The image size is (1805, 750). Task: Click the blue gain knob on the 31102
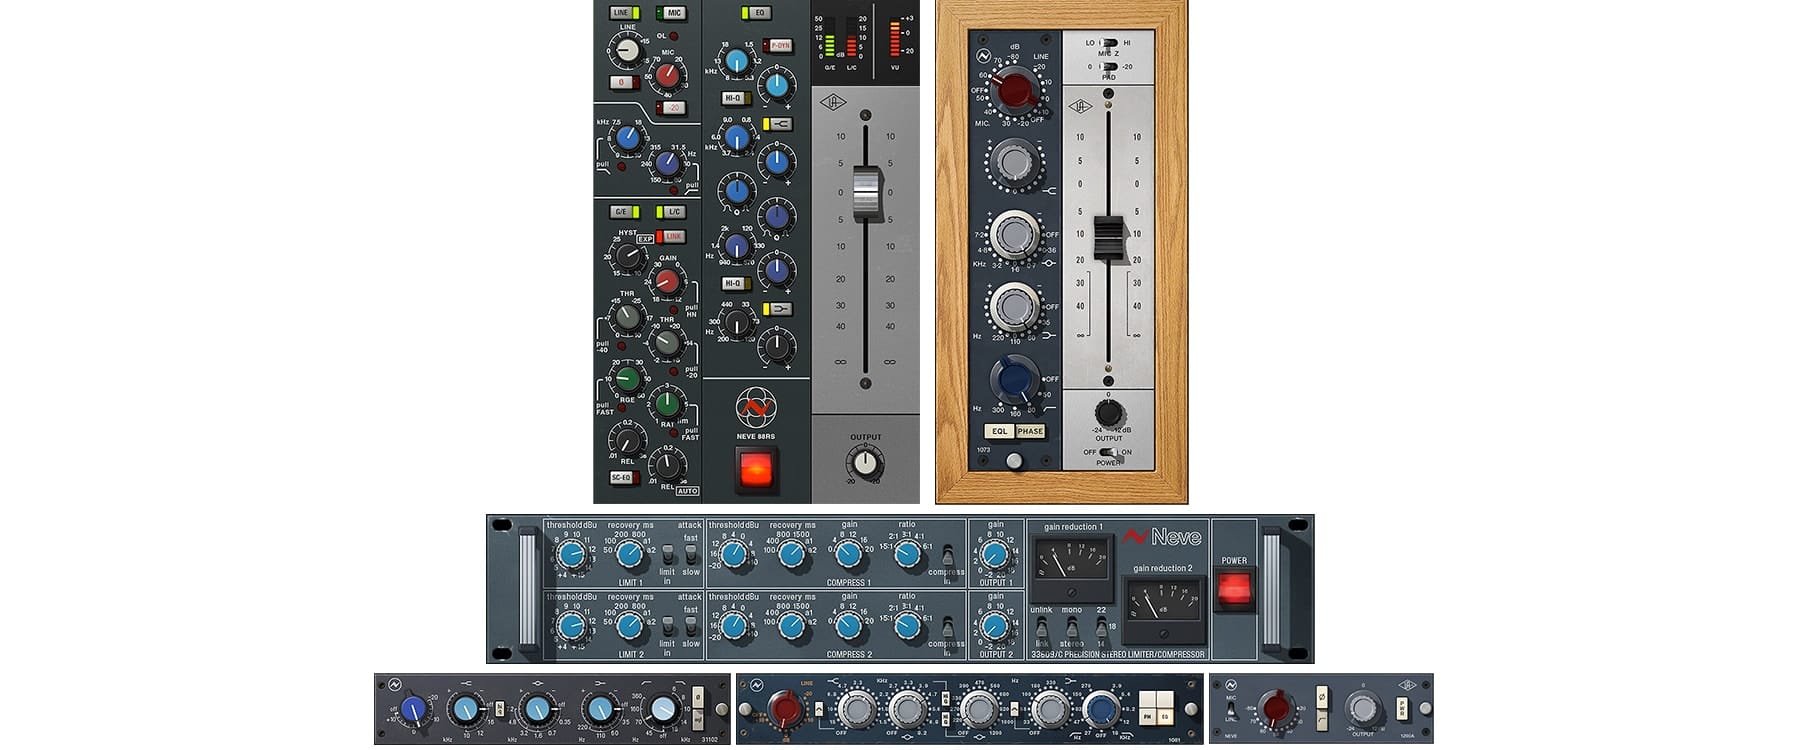point(412,710)
